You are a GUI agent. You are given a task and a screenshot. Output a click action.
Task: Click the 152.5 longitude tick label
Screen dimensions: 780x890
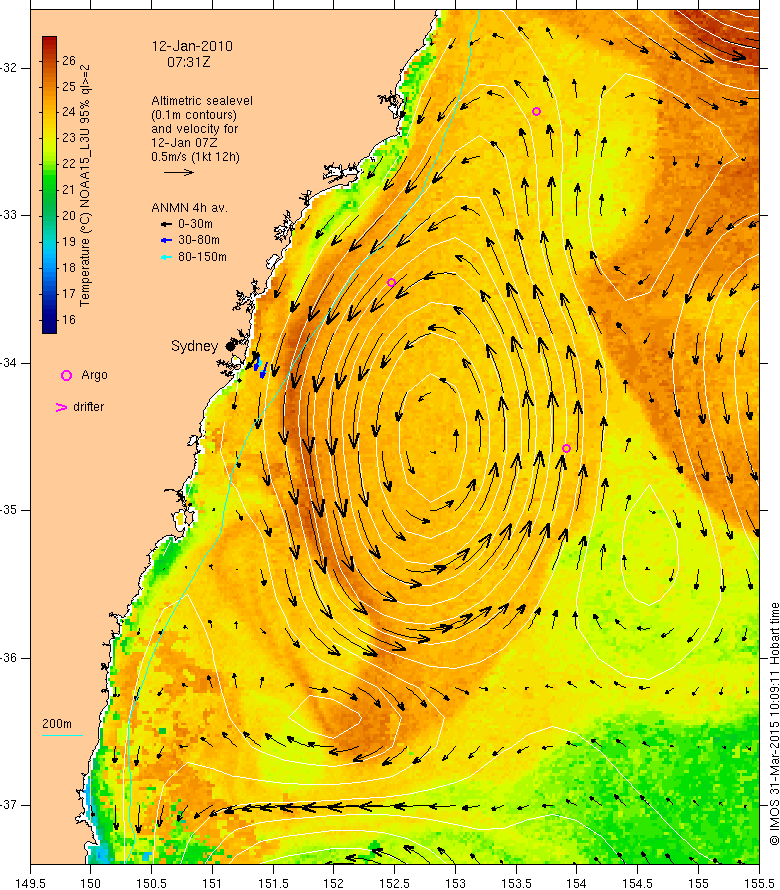point(395,884)
